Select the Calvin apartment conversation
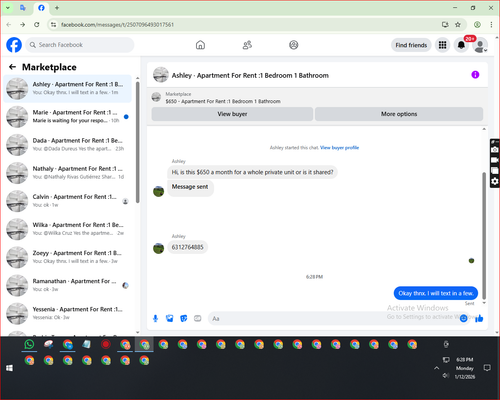The image size is (500, 400). 67,201
